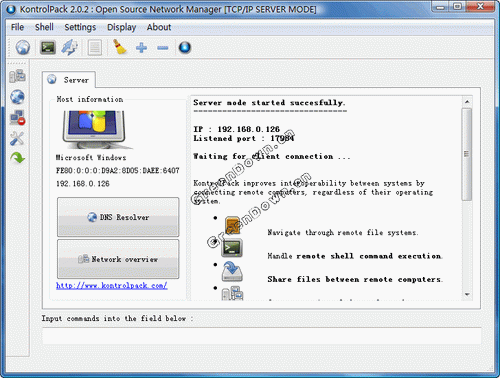
Task: Click 'Waiting for client connection ...' text
Action: [272, 156]
